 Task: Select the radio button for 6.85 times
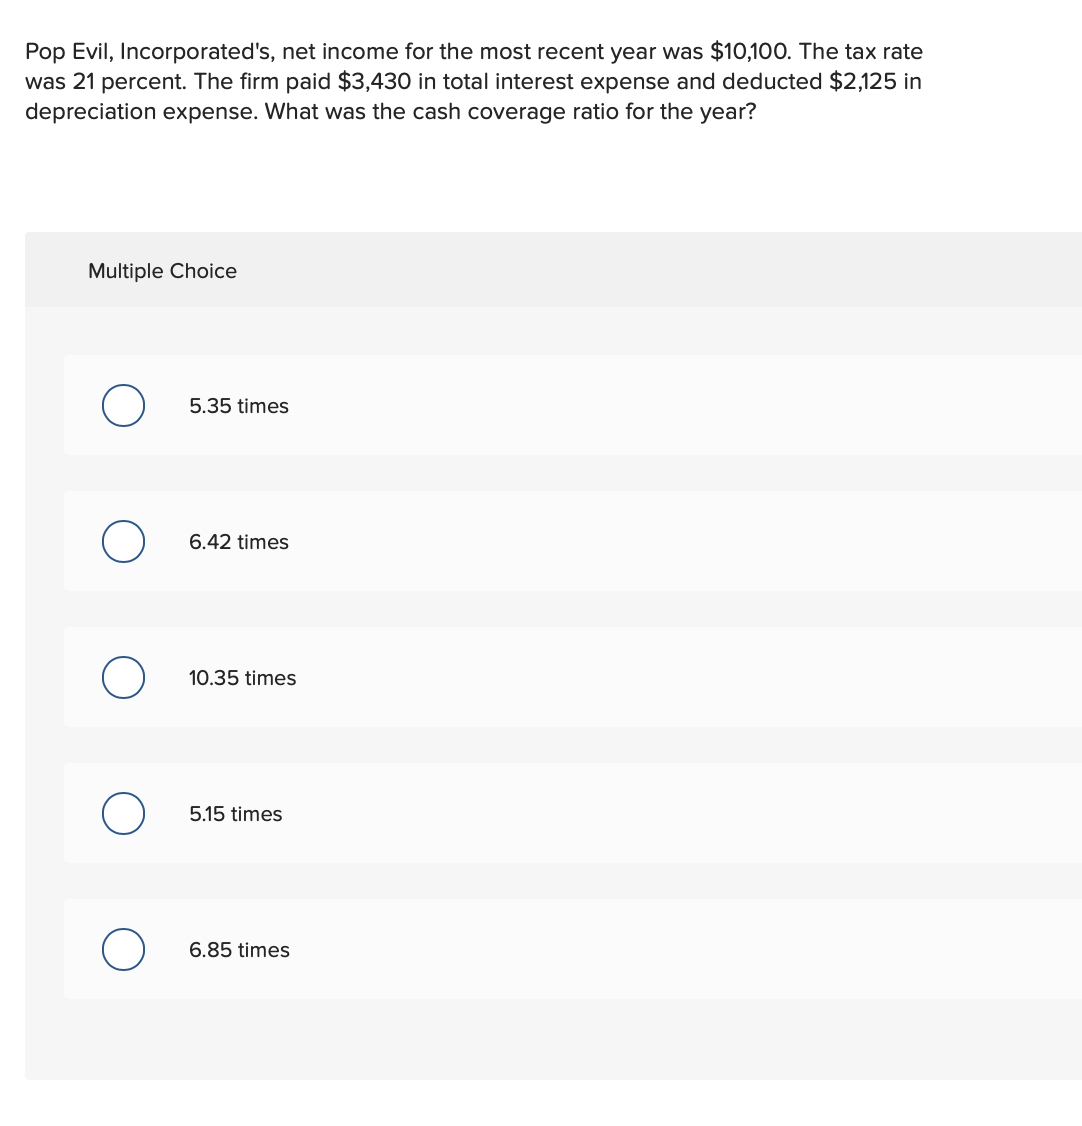click(122, 949)
